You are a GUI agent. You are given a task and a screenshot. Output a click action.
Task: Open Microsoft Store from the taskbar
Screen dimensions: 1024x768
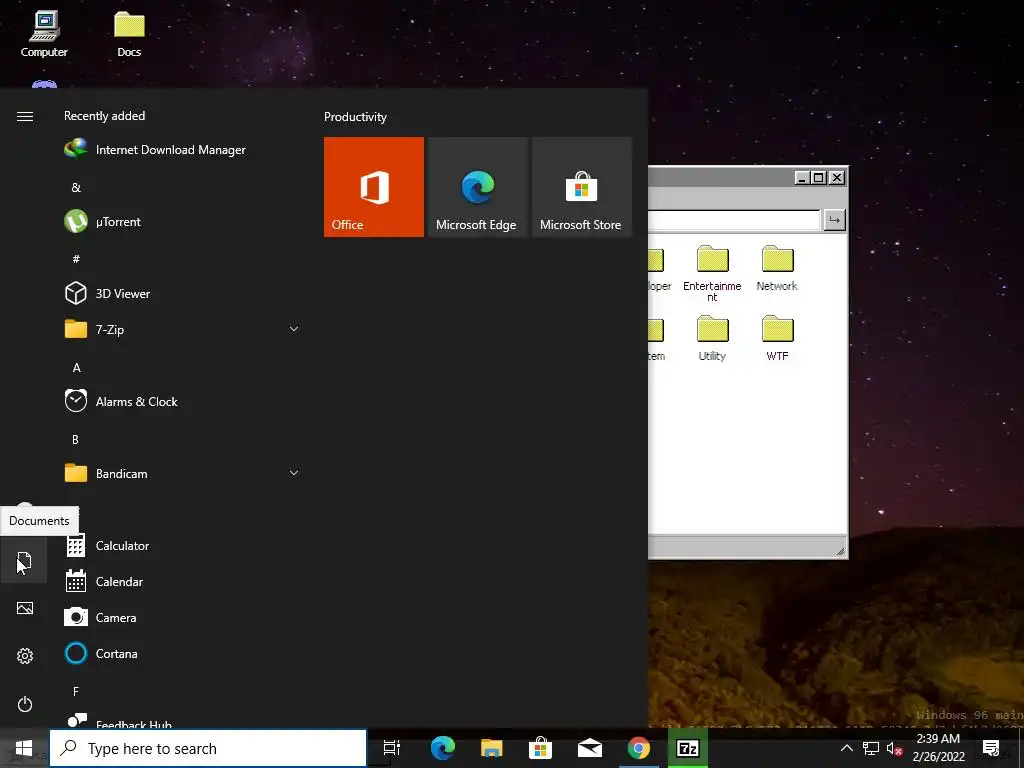click(x=540, y=748)
